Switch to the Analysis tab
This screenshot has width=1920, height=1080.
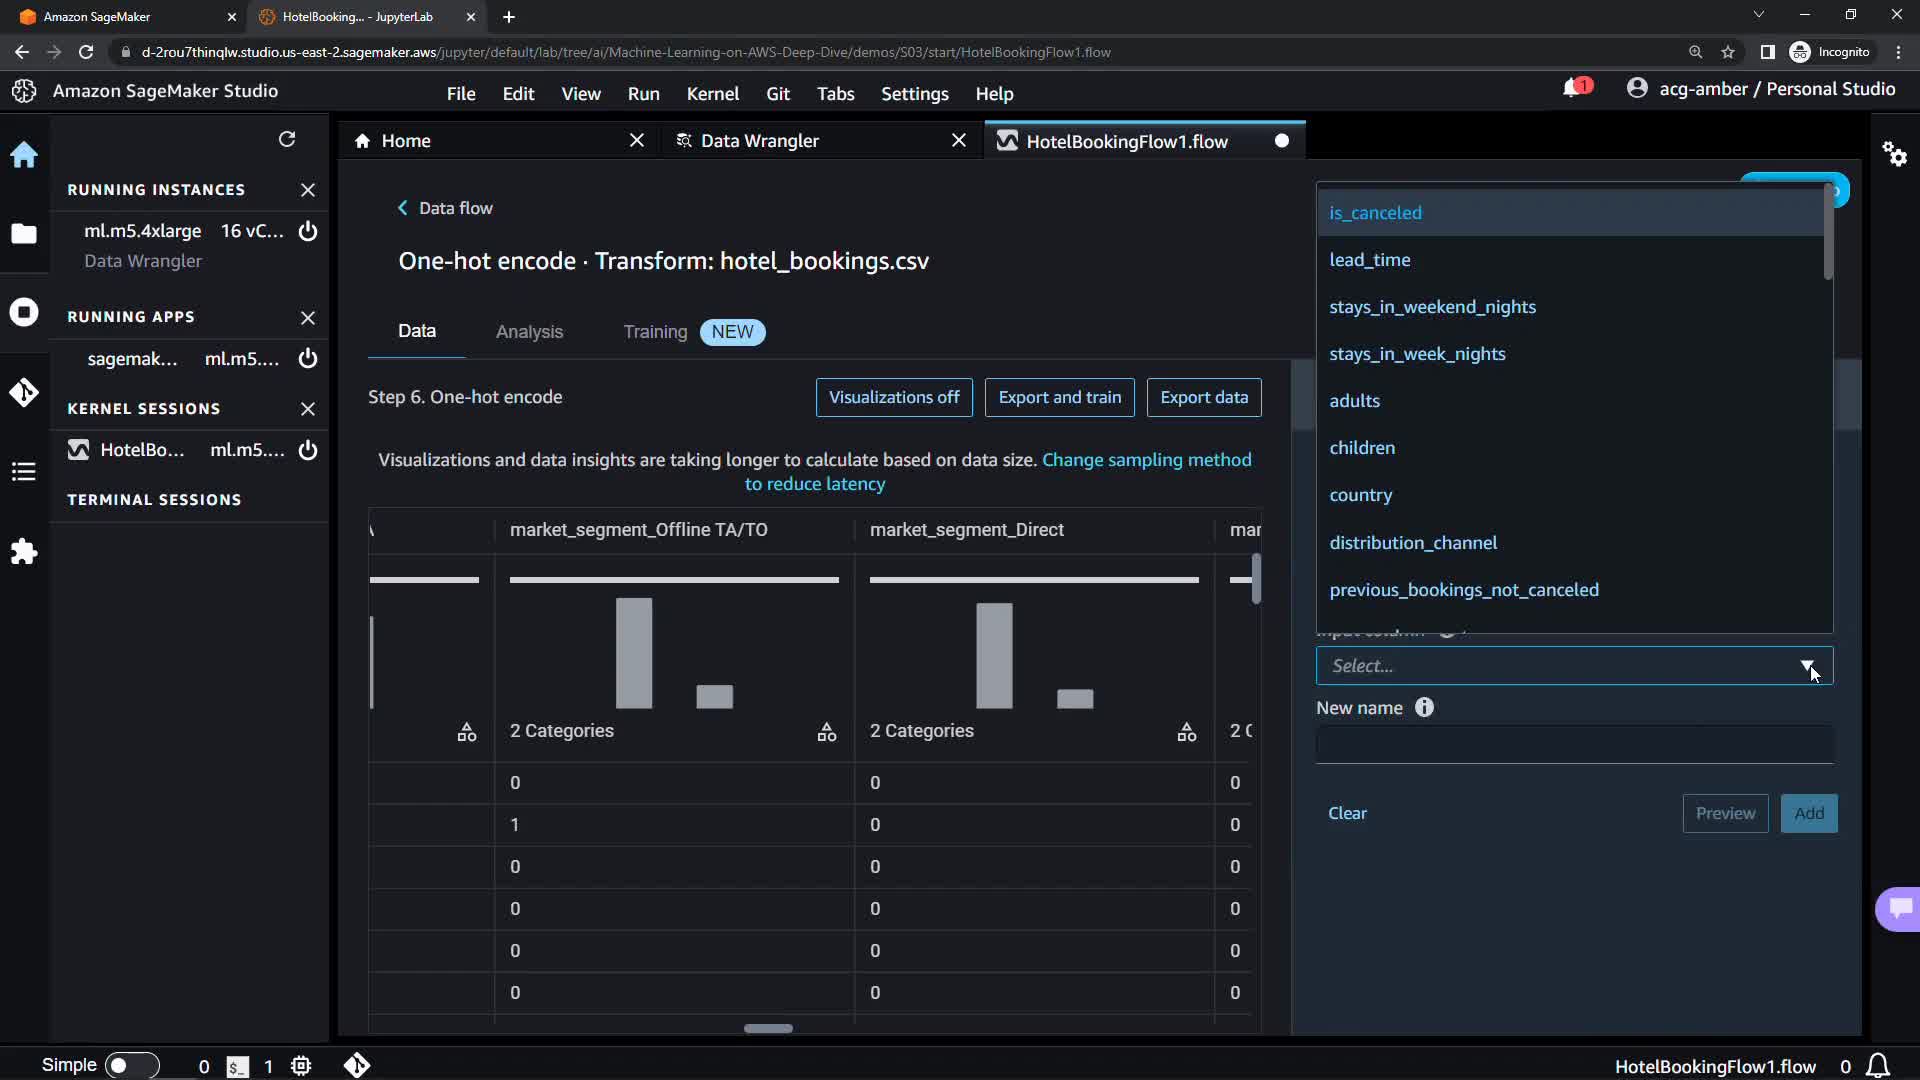529,332
